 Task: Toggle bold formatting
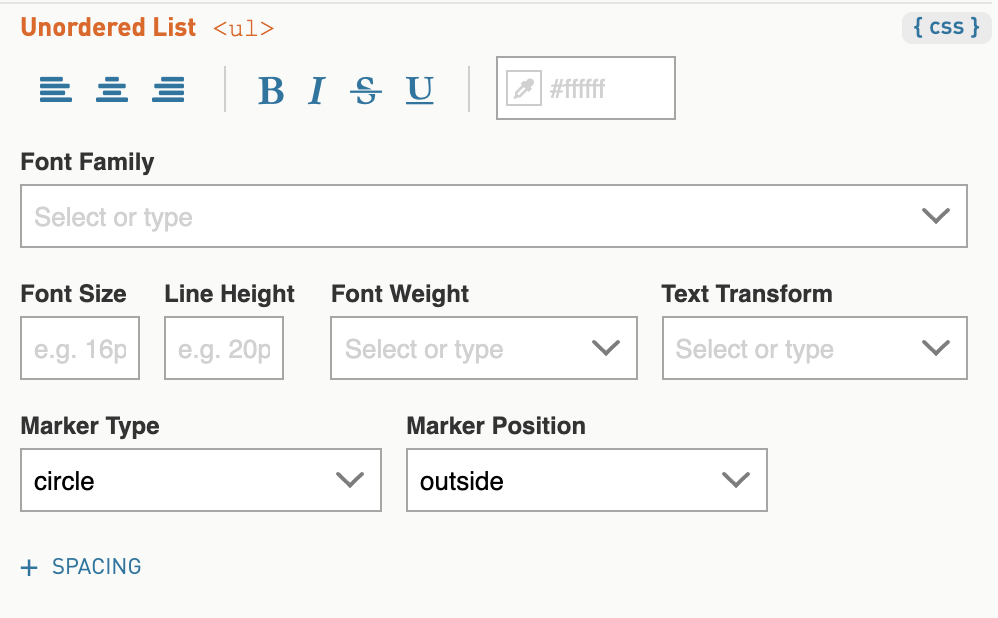(x=271, y=90)
